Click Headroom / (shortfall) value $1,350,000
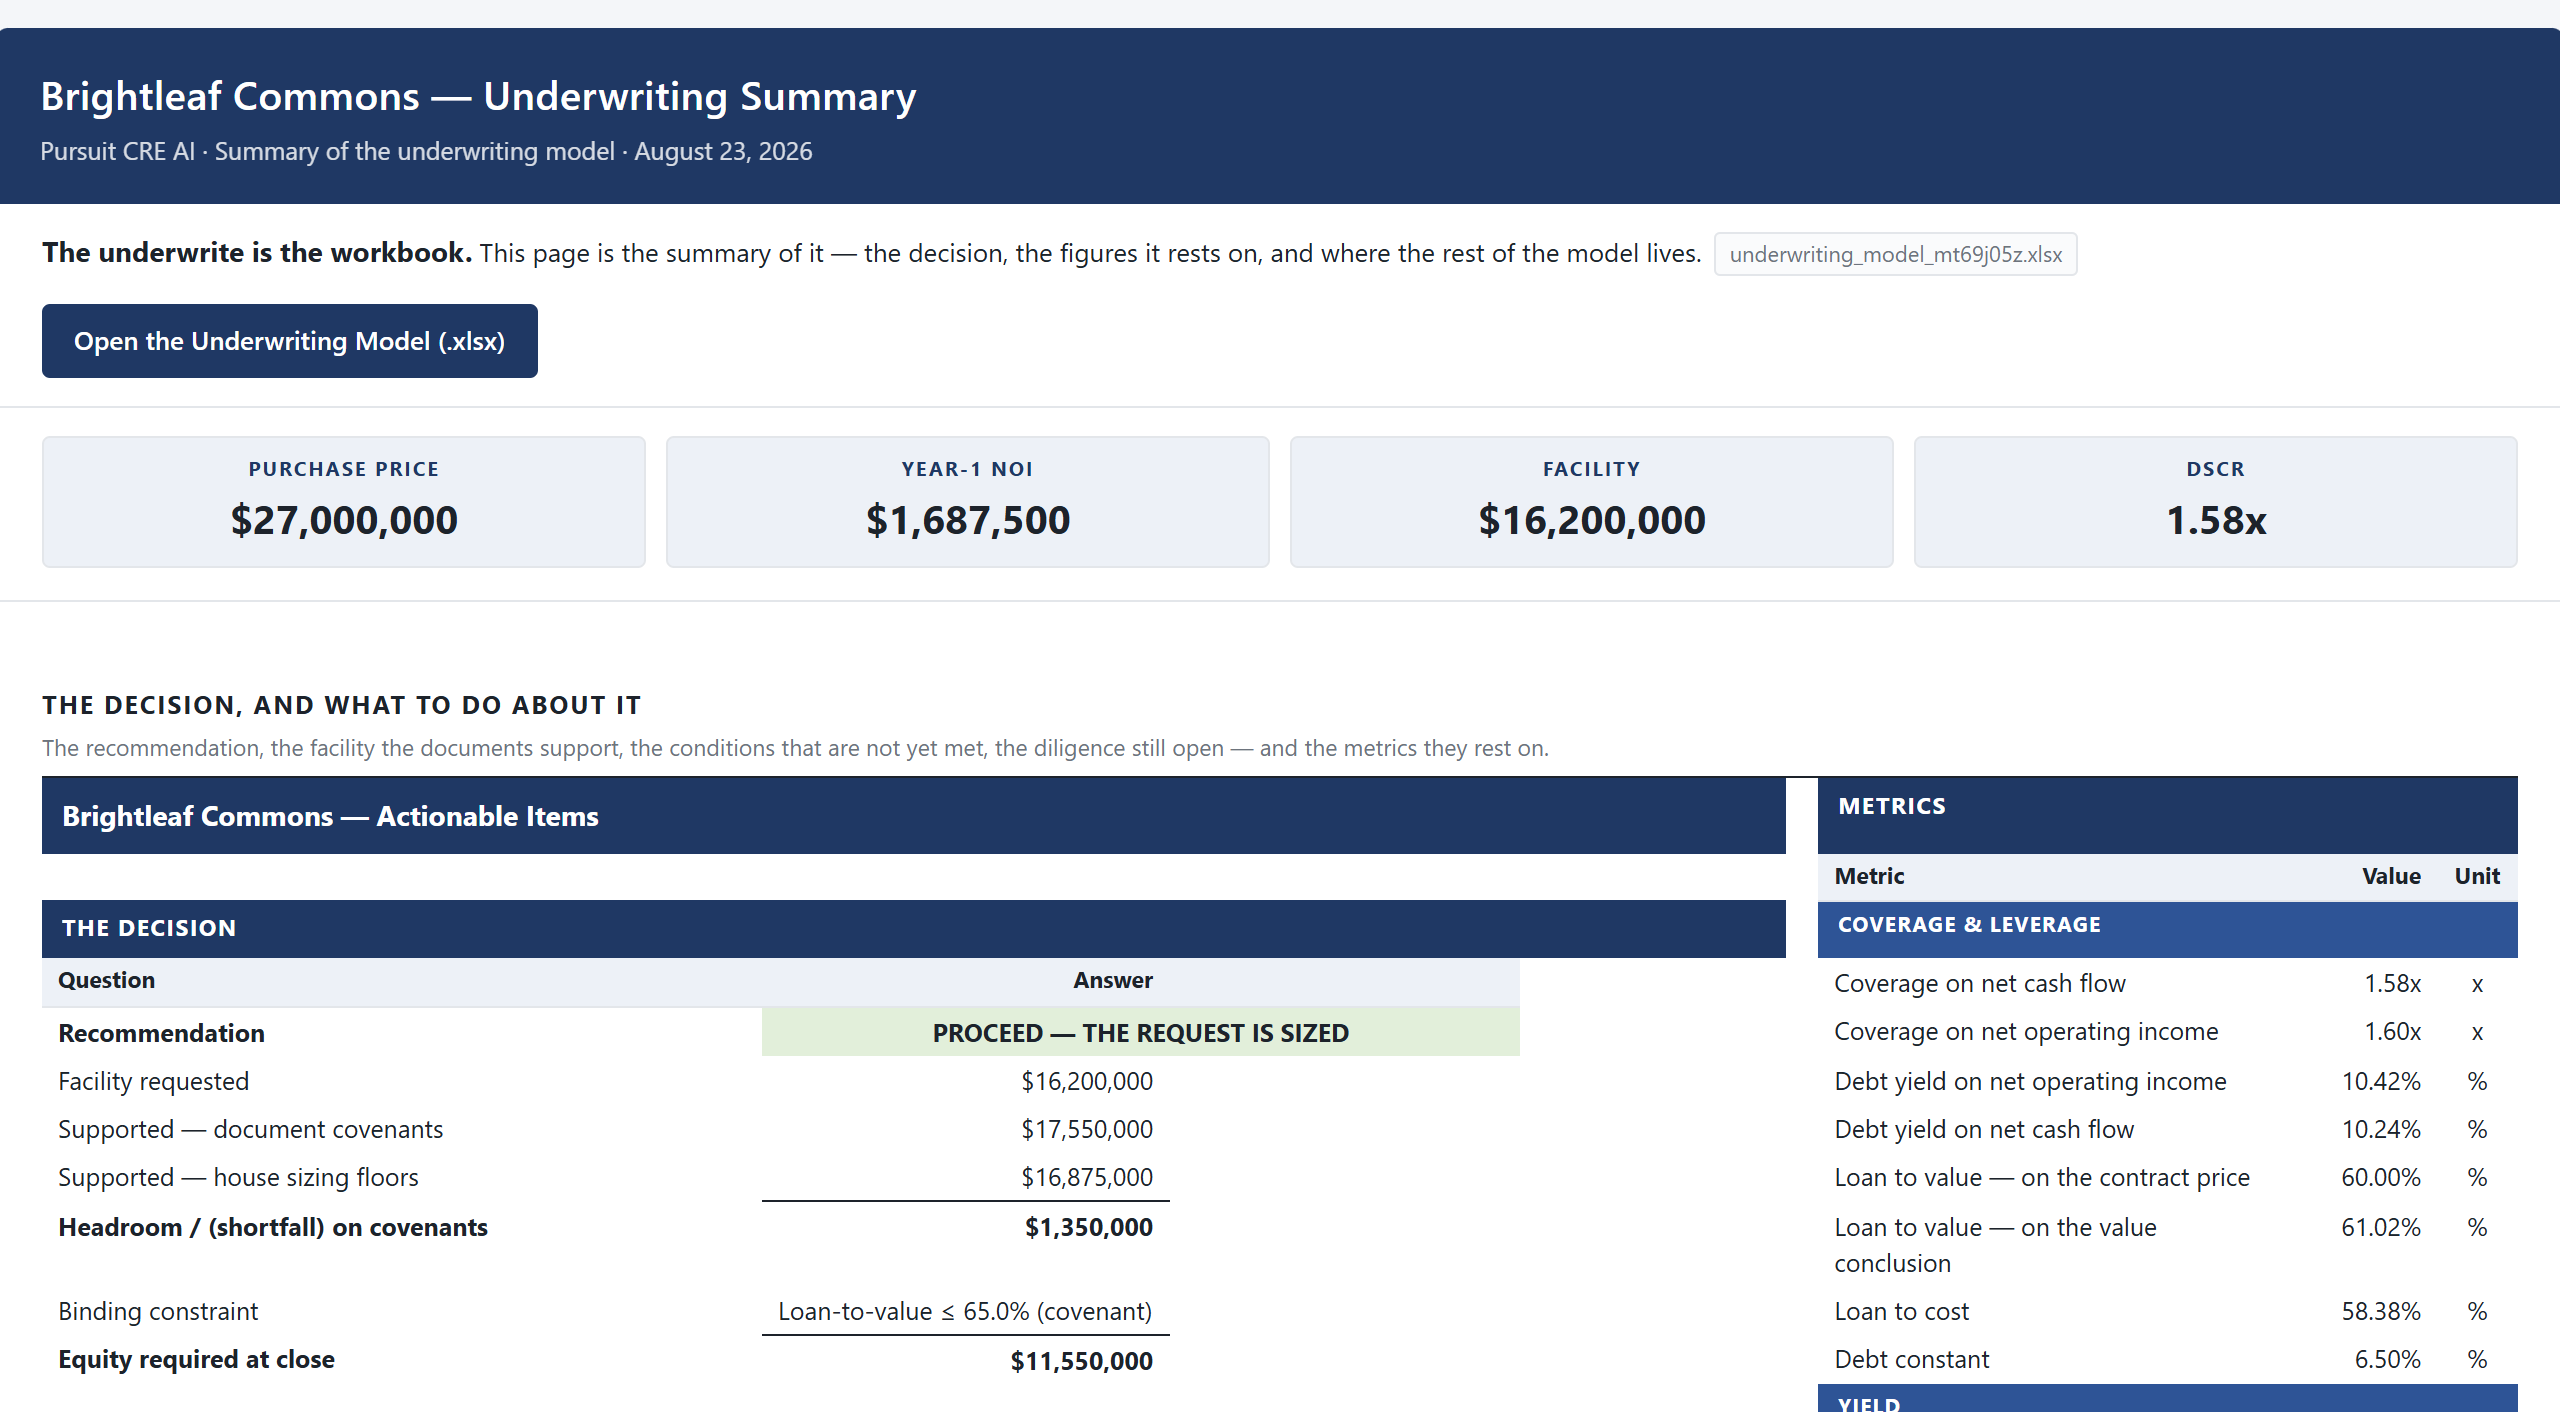 1089,1227
